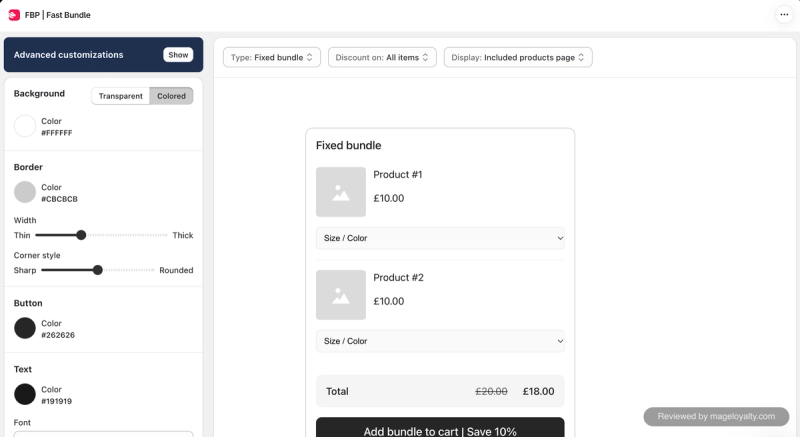The height and width of the screenshot is (437, 800).
Task: Click the 'Rounded' corner label
Action: coord(176,270)
